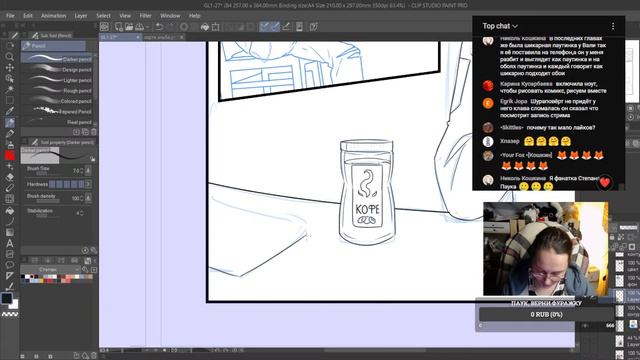
Task: Open the Animation menu
Action: tap(53, 16)
